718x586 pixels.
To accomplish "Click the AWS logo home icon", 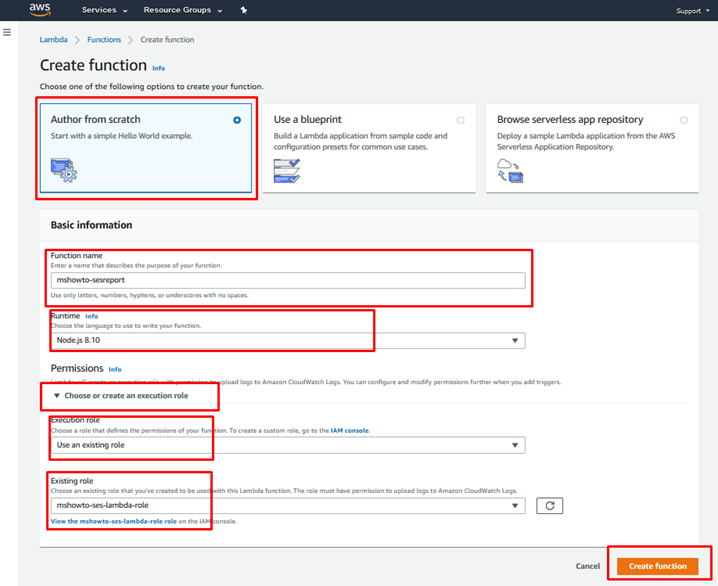I will pyautogui.click(x=40, y=10).
